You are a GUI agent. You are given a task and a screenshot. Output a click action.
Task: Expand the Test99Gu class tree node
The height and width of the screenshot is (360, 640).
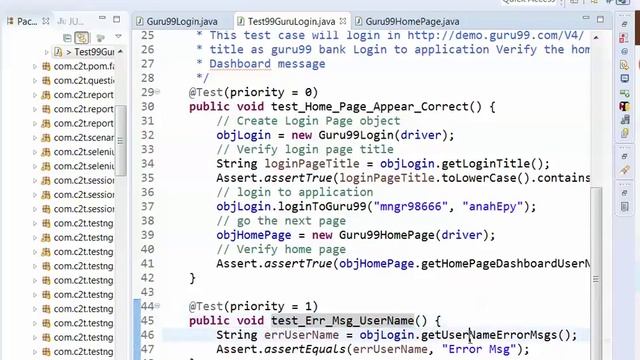coord(46,52)
